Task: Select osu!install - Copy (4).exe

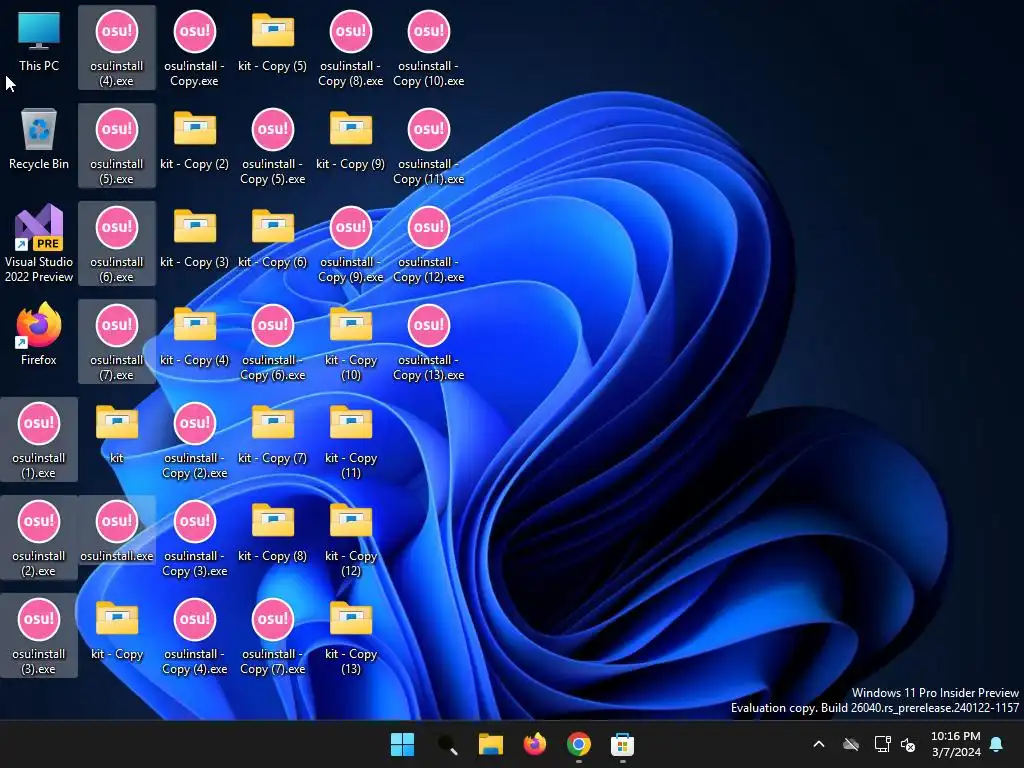Action: pos(195,636)
